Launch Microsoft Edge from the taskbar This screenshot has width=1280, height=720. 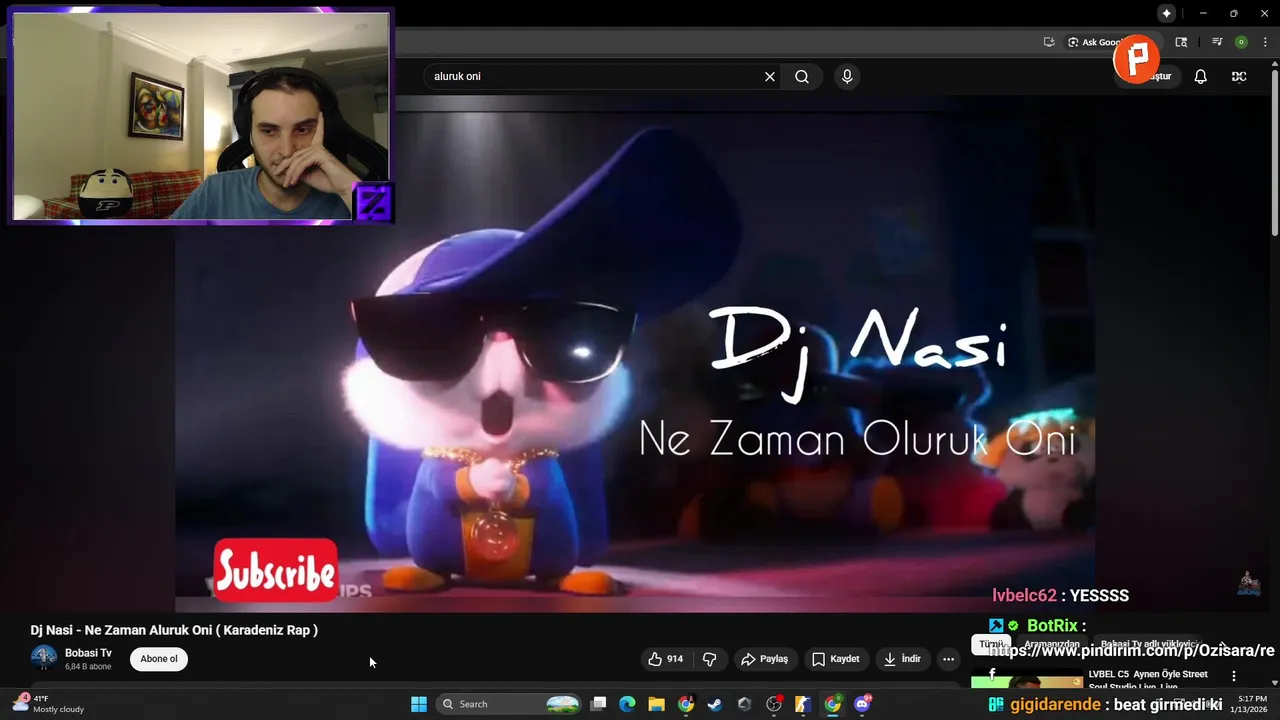point(627,704)
